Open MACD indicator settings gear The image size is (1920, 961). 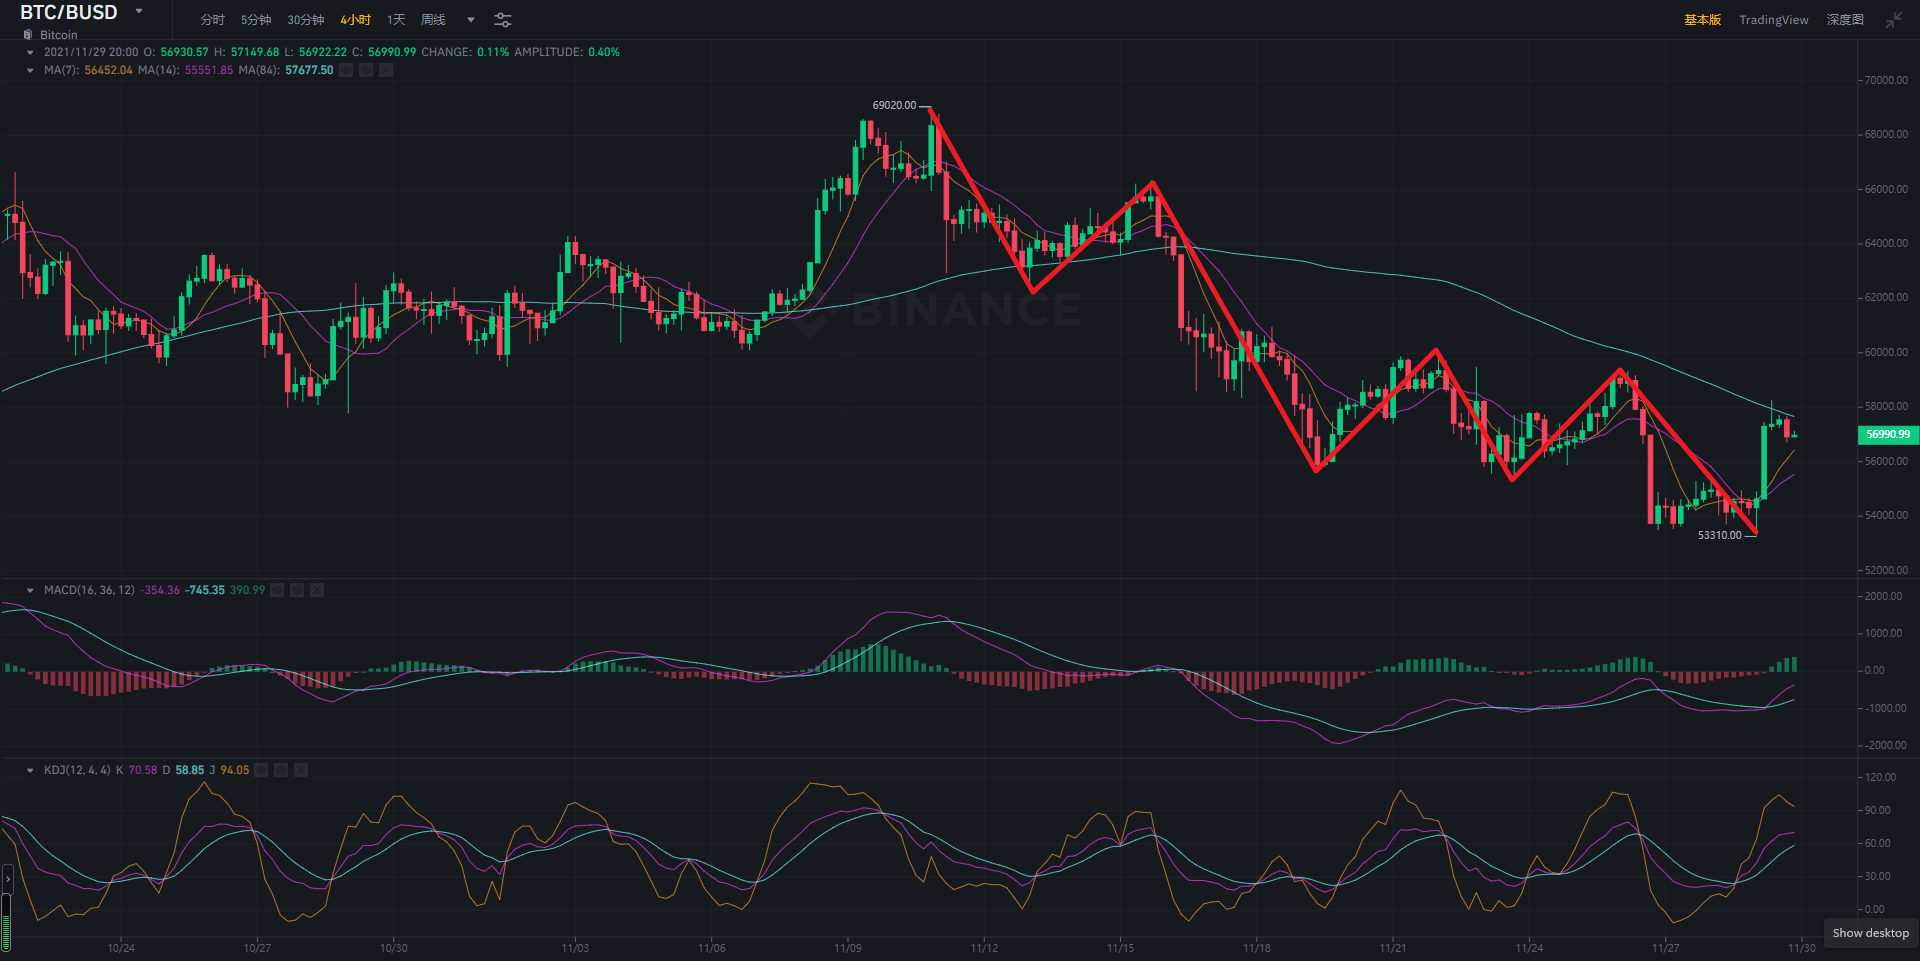[297, 590]
